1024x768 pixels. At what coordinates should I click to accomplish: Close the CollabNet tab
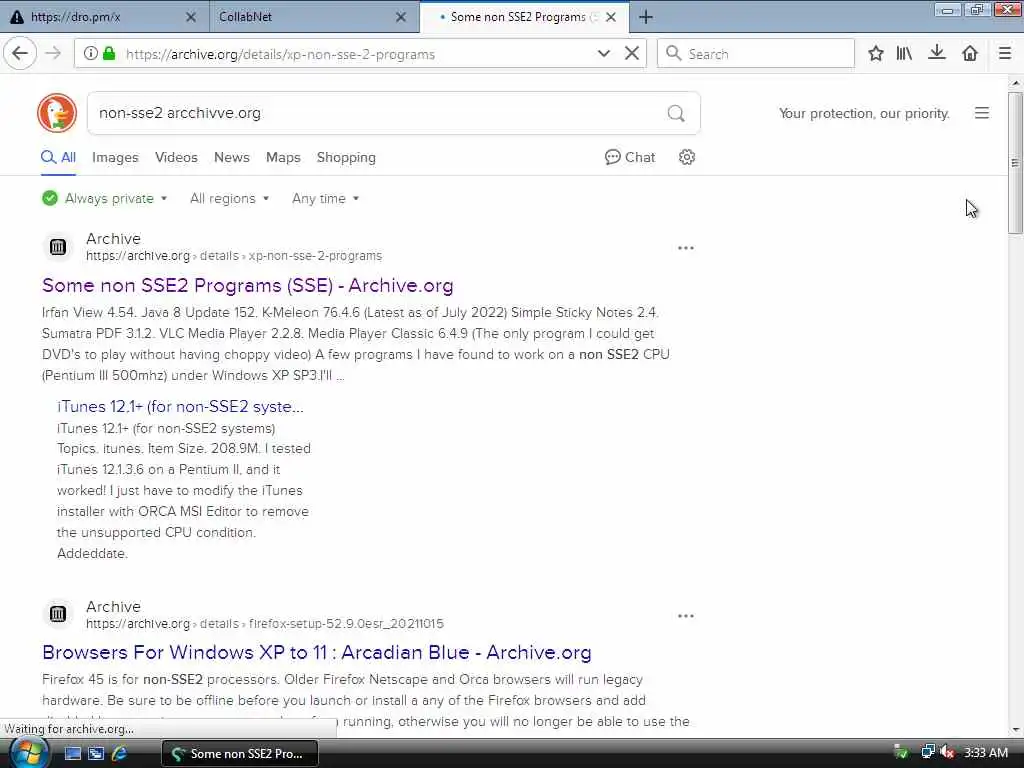click(401, 17)
